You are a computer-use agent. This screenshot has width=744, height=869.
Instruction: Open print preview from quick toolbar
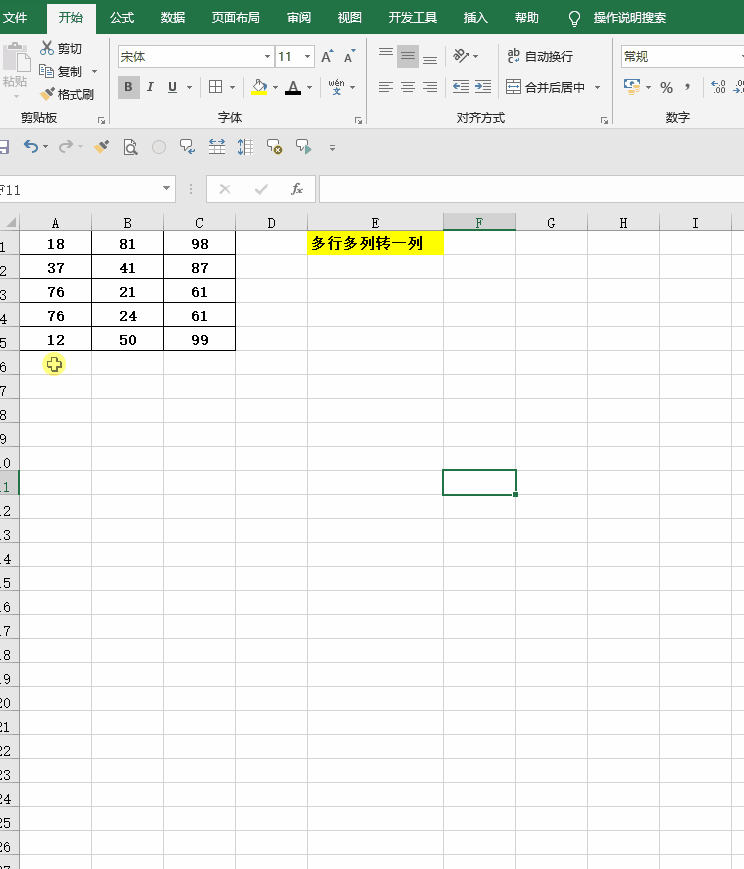[130, 147]
